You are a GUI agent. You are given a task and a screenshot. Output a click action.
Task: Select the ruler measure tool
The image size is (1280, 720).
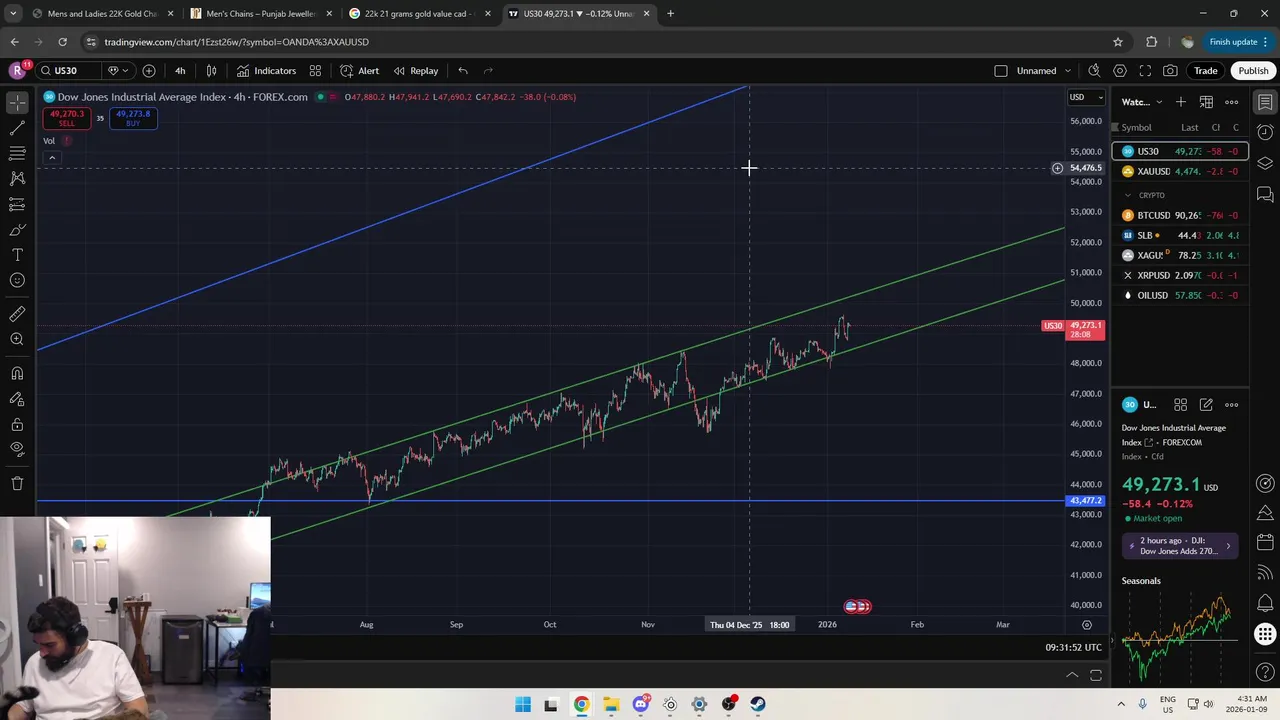coord(17,314)
